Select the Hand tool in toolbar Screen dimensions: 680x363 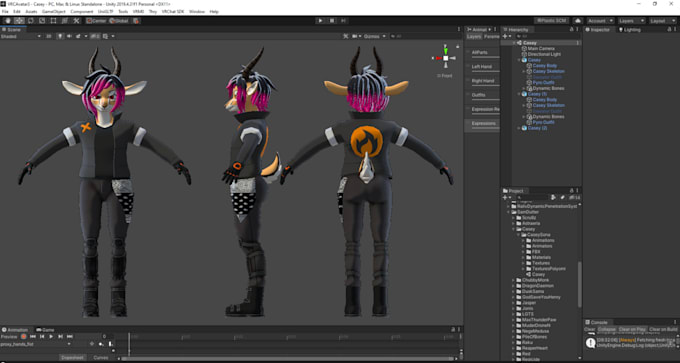(8, 20)
